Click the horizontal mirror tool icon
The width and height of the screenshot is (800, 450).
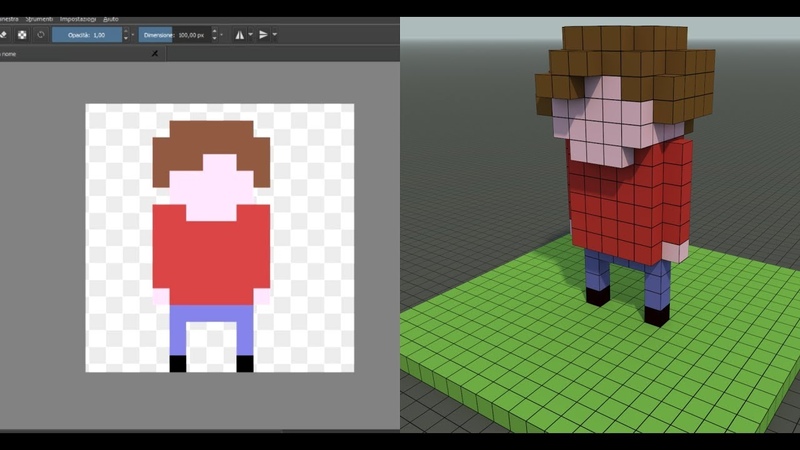click(239, 35)
